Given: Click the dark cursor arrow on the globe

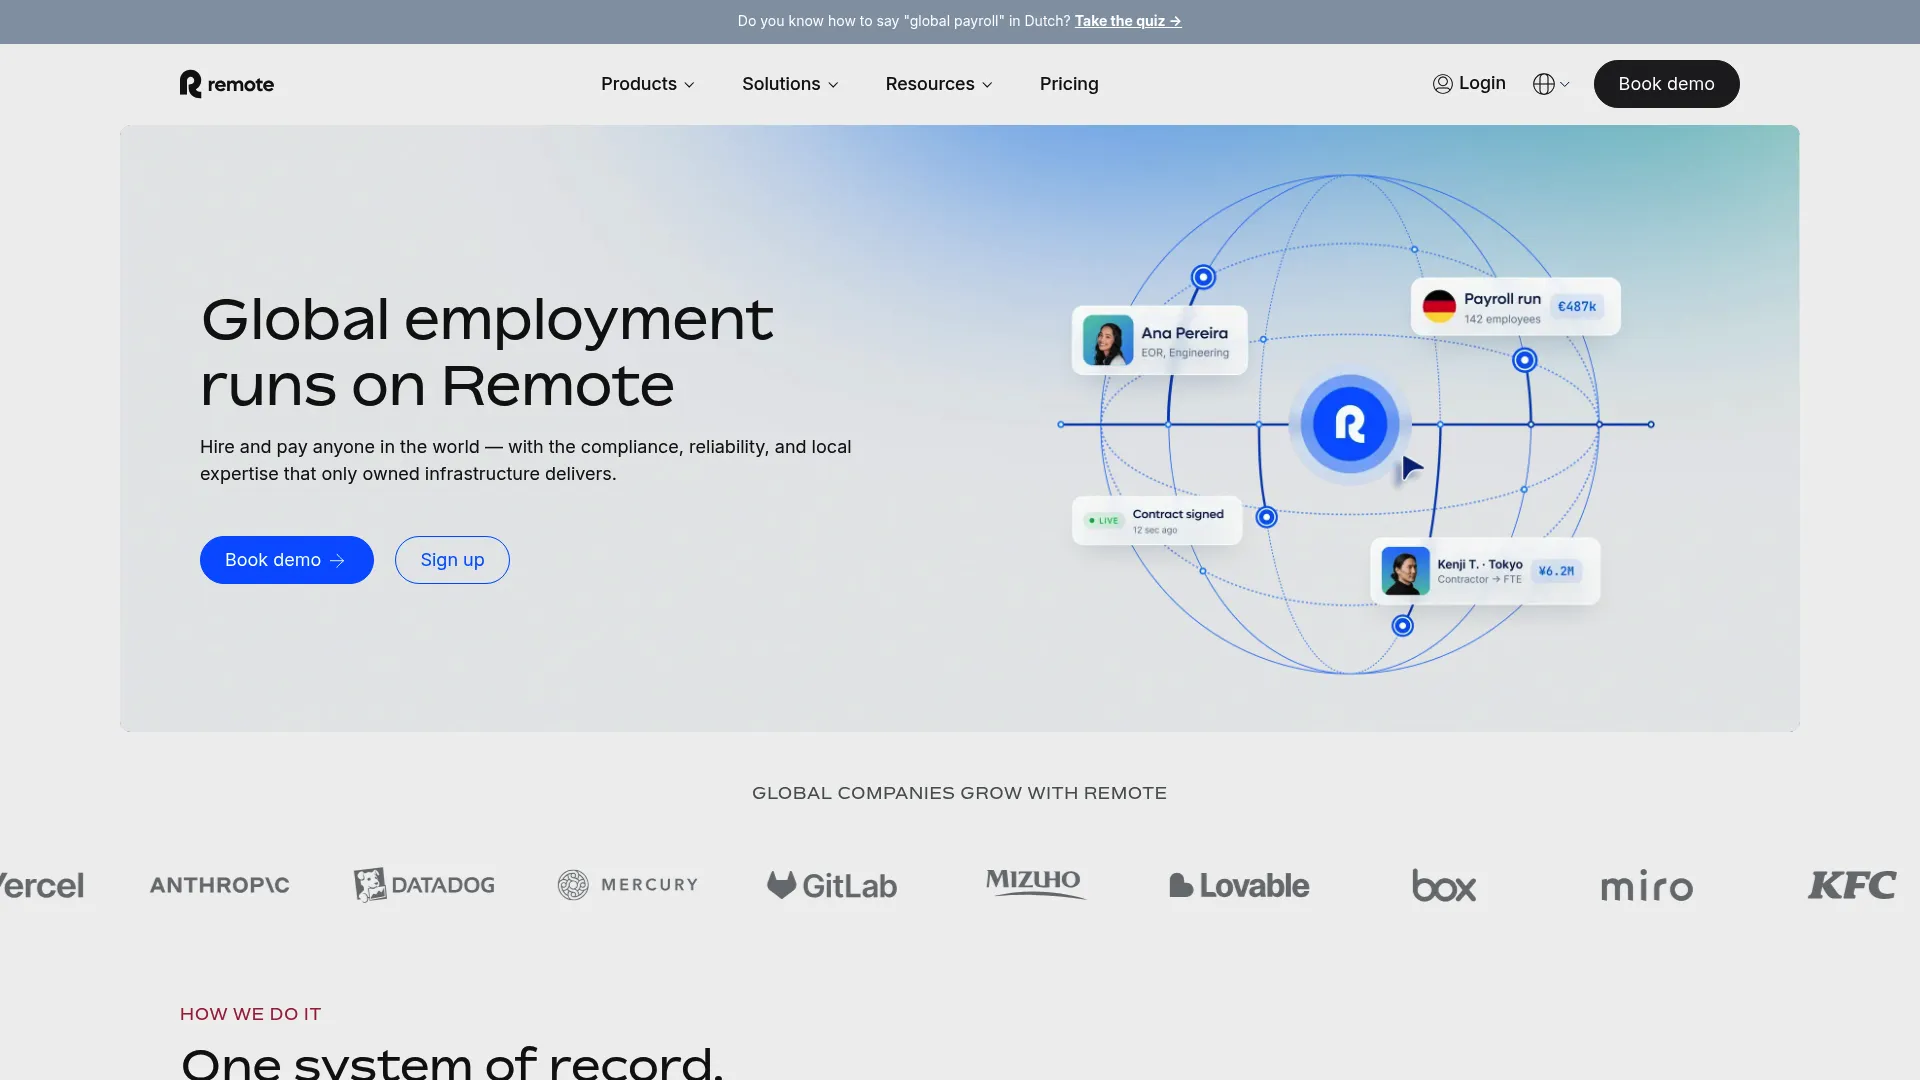Looking at the screenshot, I should coord(1411,467).
